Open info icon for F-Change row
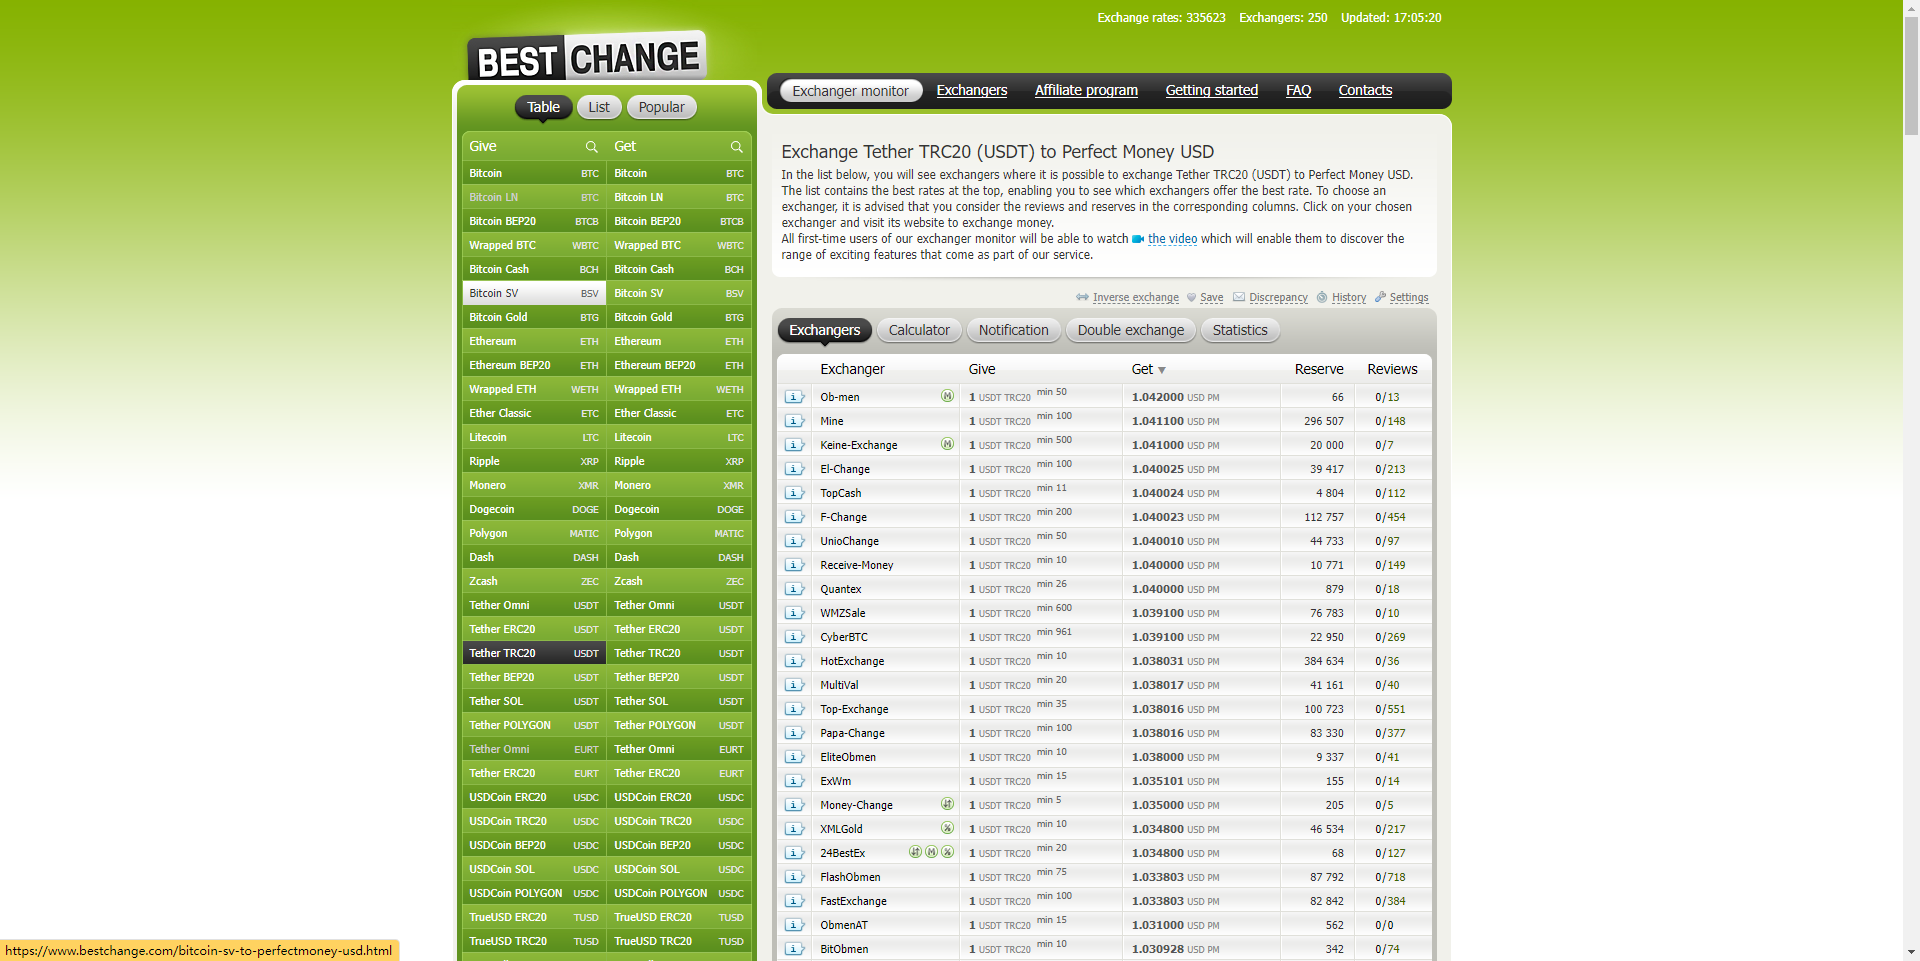 click(x=794, y=517)
